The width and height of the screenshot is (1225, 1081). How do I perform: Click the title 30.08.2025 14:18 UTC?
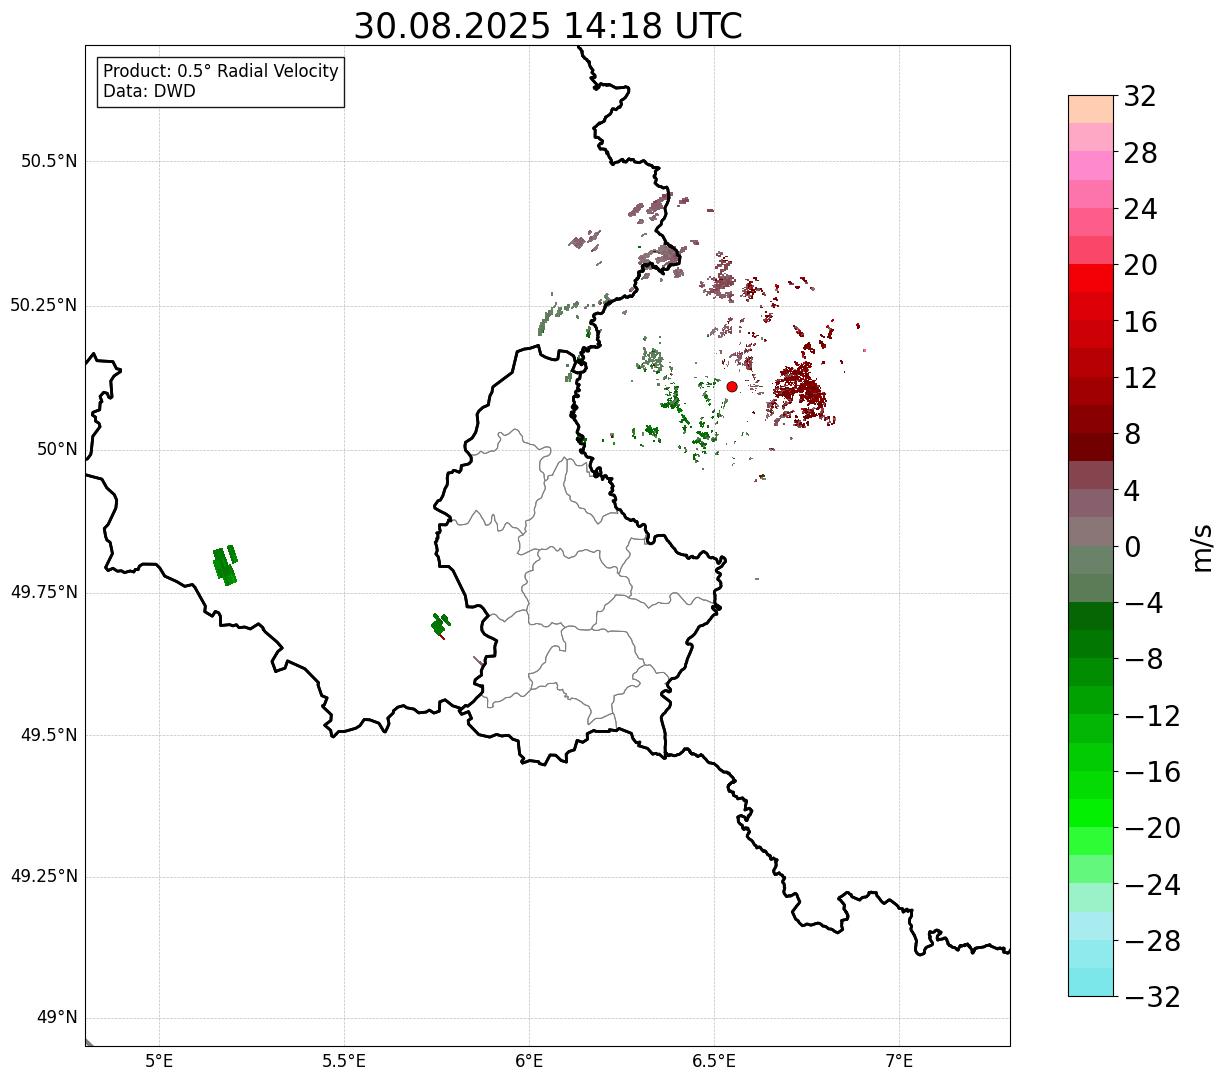[548, 26]
